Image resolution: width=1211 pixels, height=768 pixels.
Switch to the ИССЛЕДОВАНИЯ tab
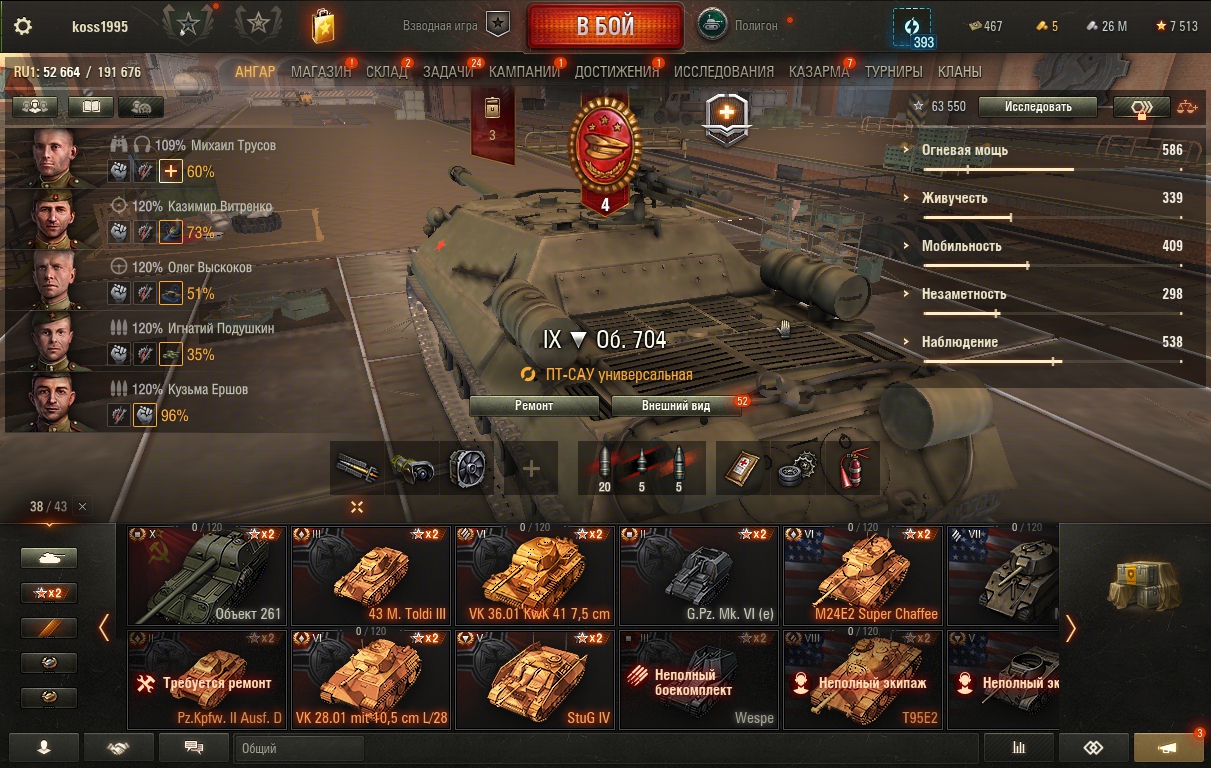[x=724, y=72]
